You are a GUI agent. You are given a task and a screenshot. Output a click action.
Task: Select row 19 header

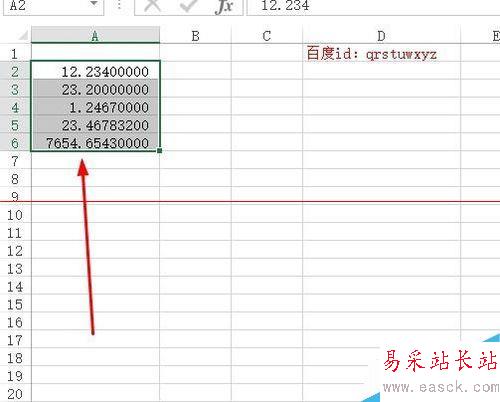(x=15, y=376)
